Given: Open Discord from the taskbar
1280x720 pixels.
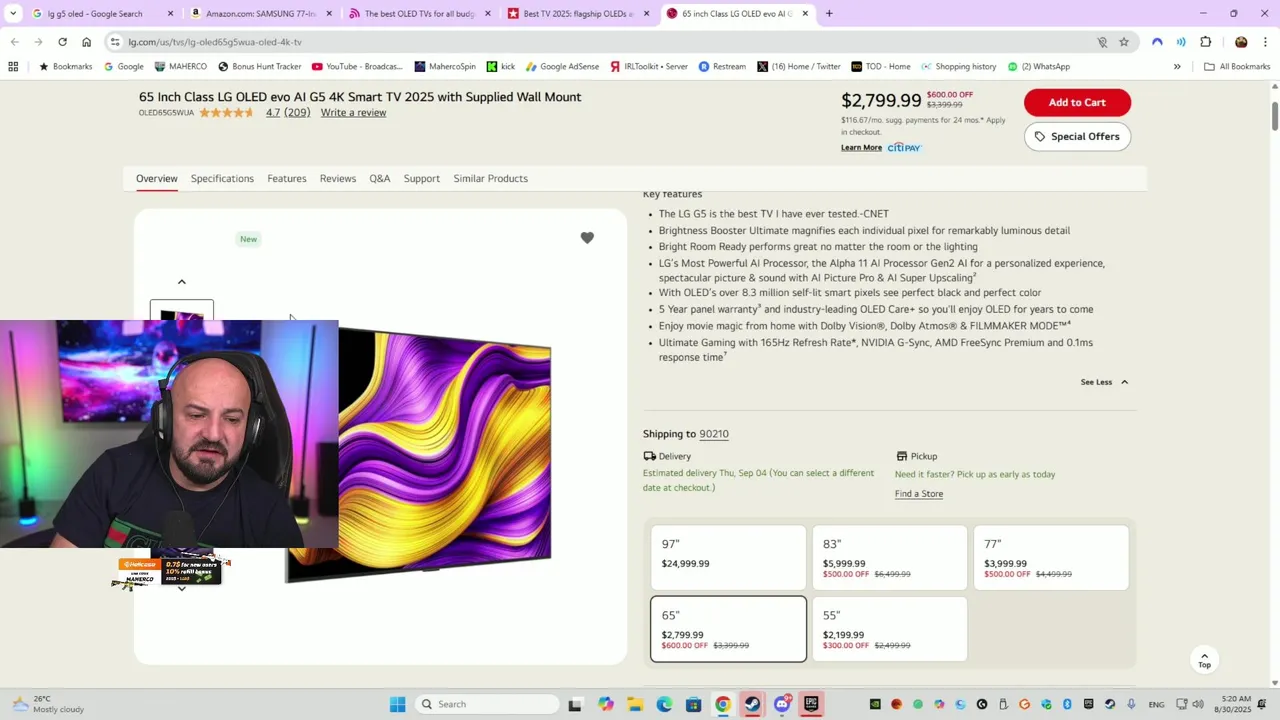Looking at the screenshot, I should click(x=782, y=704).
